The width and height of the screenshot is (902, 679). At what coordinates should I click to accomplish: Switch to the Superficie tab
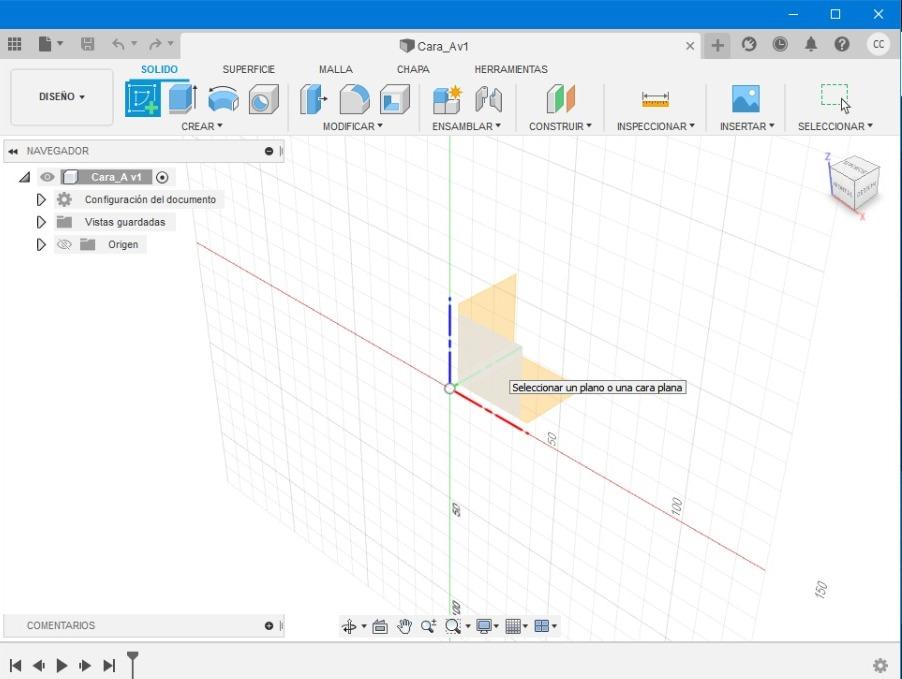click(249, 69)
